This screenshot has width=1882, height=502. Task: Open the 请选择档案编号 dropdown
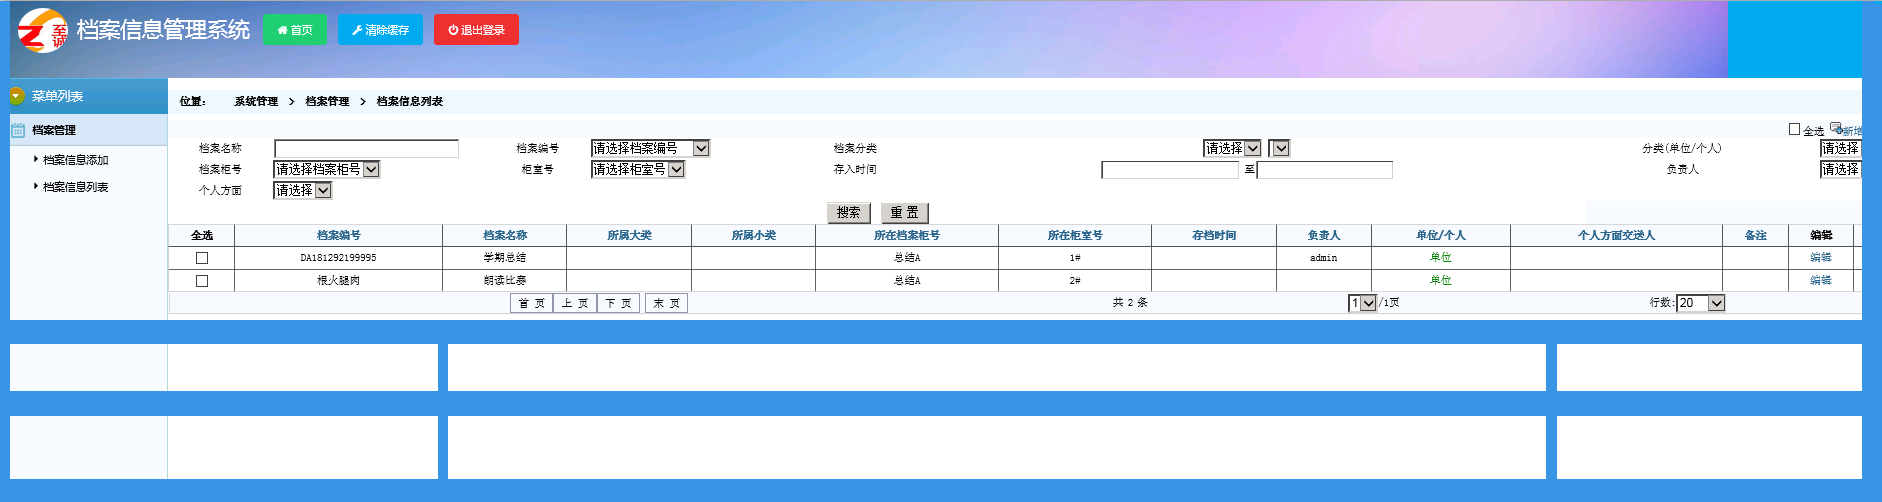tap(650, 148)
